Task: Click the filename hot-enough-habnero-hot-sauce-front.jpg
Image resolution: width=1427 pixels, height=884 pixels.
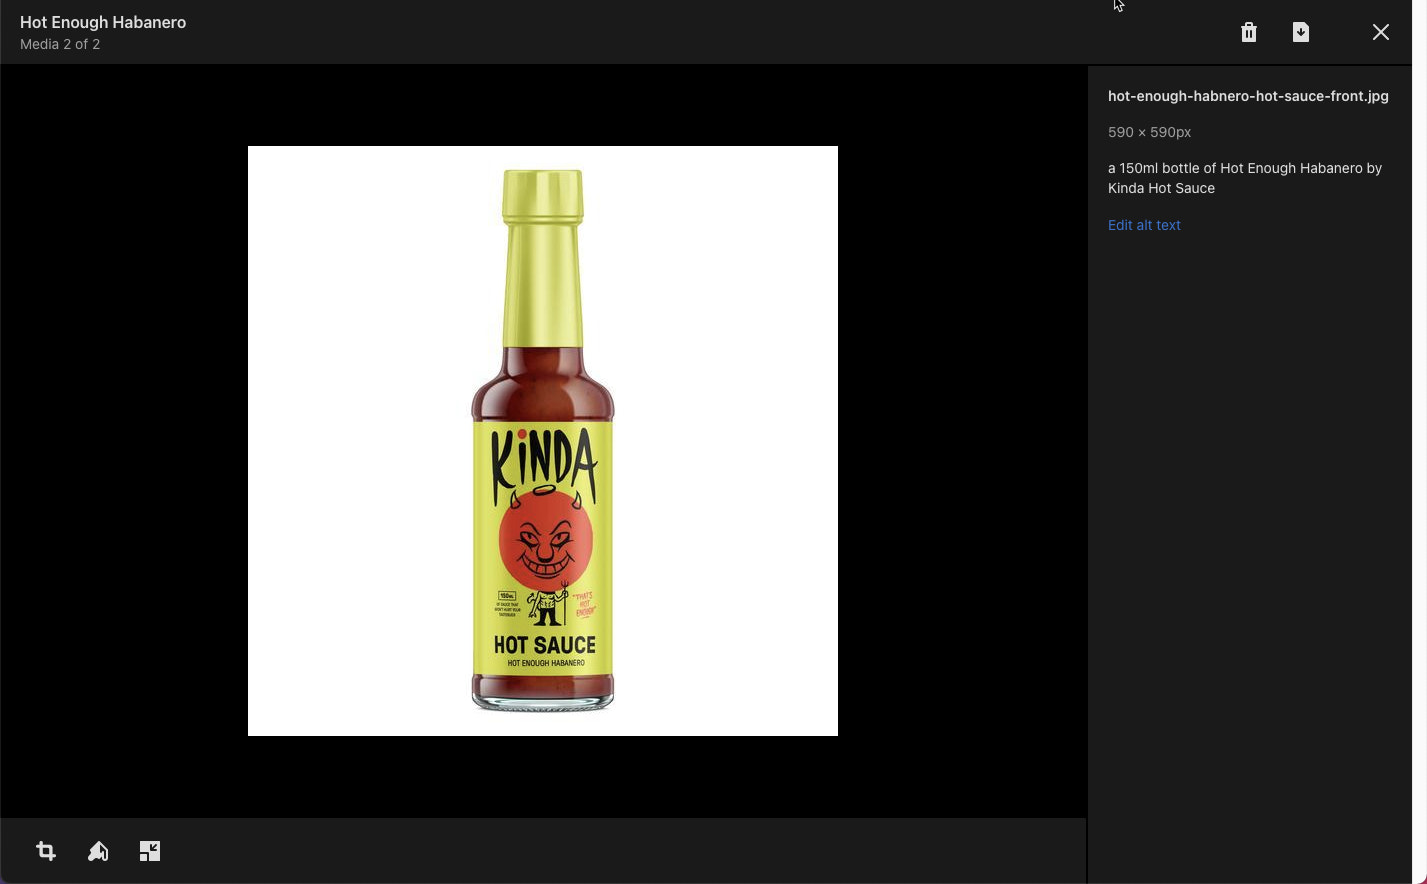Action: point(1248,96)
